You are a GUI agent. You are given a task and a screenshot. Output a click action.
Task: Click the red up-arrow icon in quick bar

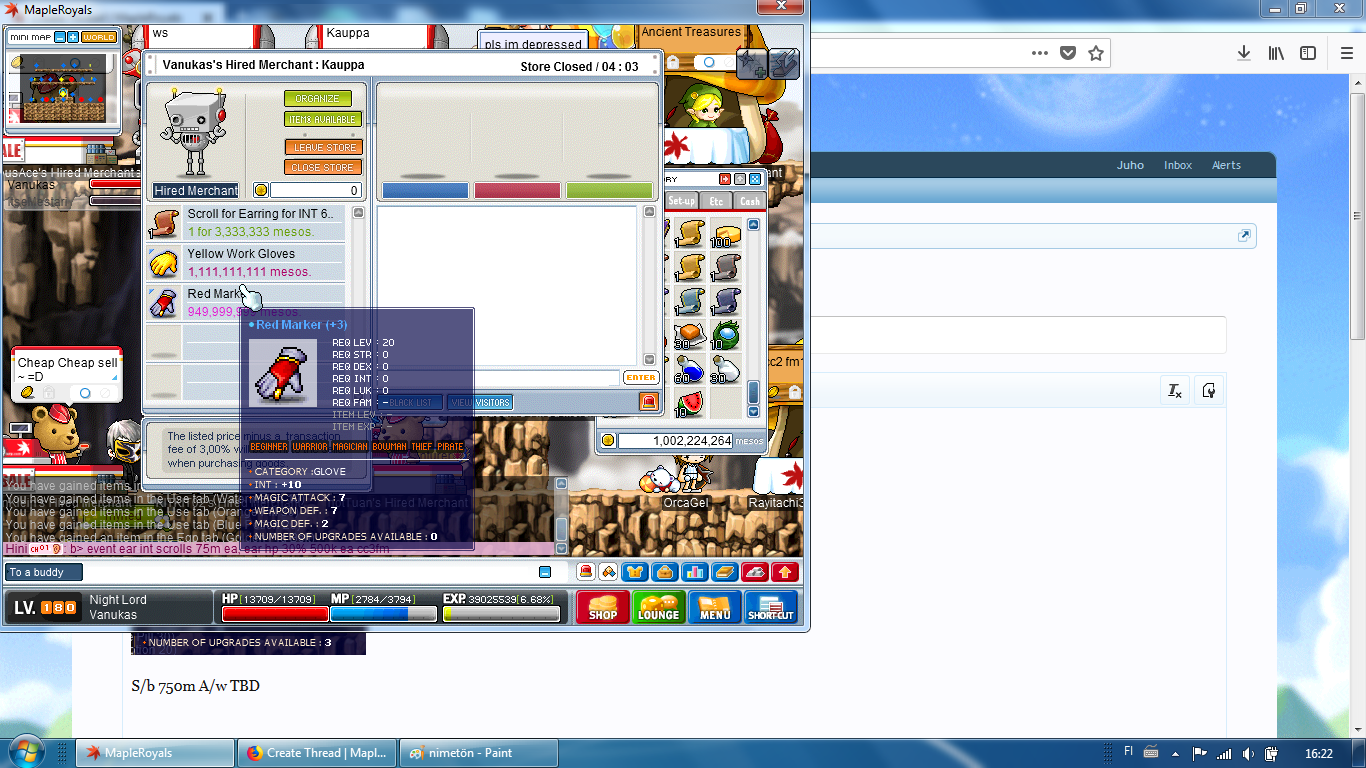click(x=785, y=572)
